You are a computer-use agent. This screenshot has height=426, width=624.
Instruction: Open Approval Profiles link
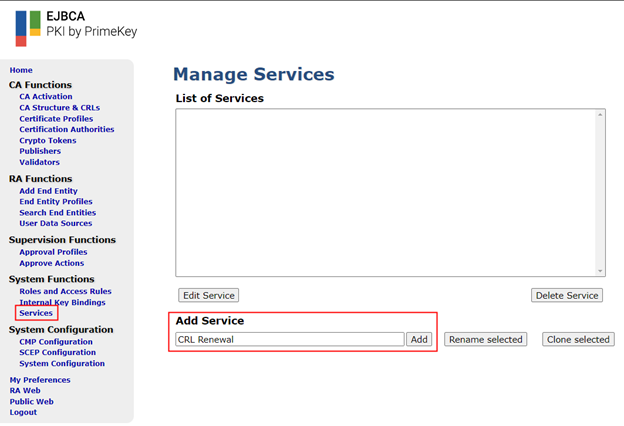(53, 252)
